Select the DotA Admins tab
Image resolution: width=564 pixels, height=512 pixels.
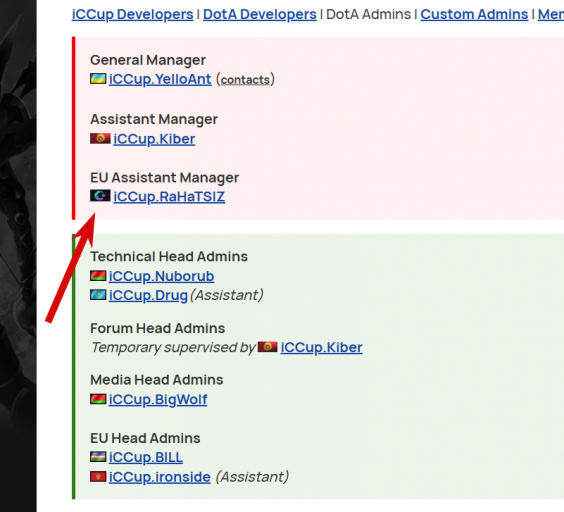pos(368,14)
